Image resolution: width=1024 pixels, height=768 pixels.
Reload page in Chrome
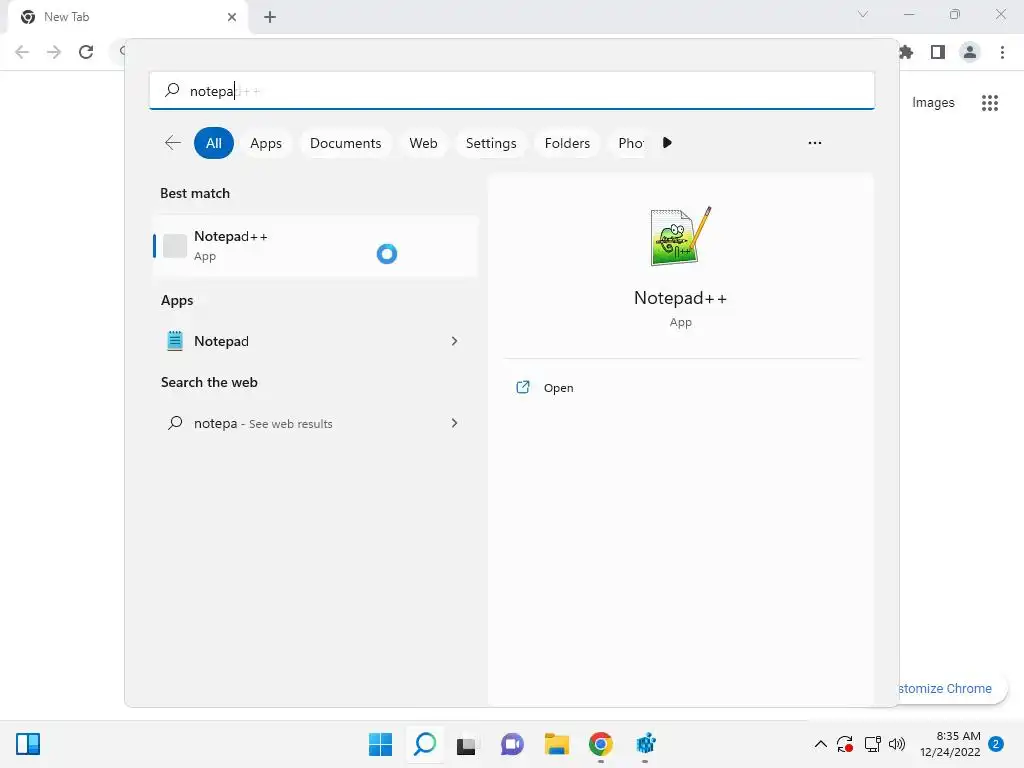[x=86, y=52]
